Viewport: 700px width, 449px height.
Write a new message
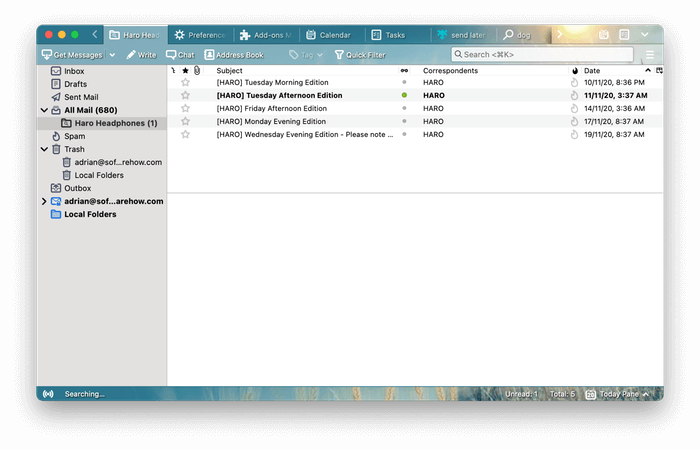(x=141, y=55)
